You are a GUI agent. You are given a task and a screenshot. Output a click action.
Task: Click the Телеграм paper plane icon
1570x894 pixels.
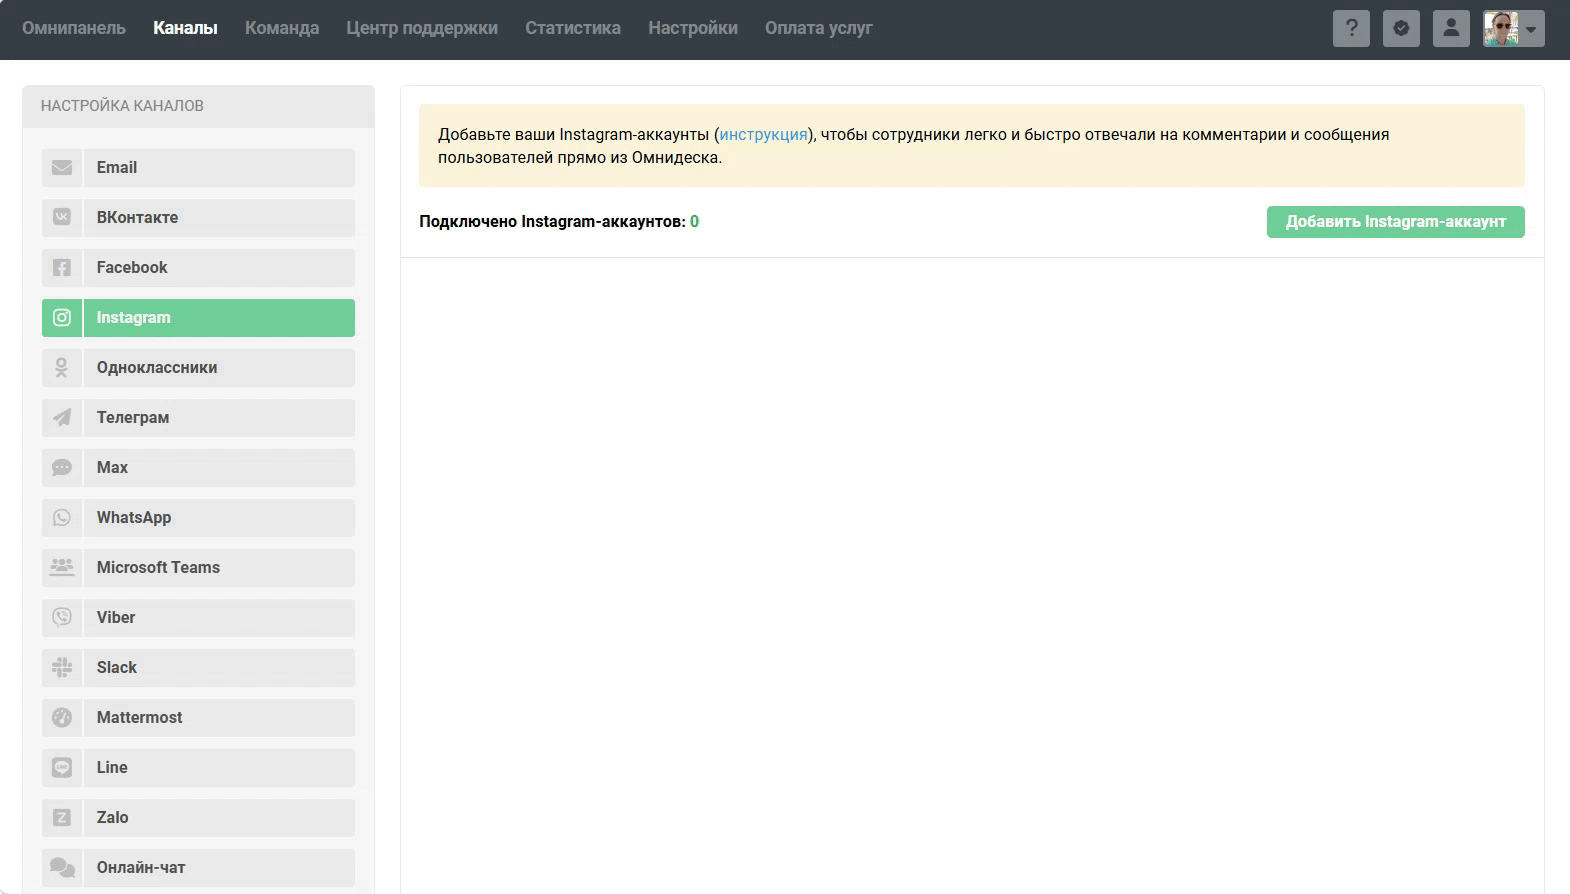62,418
